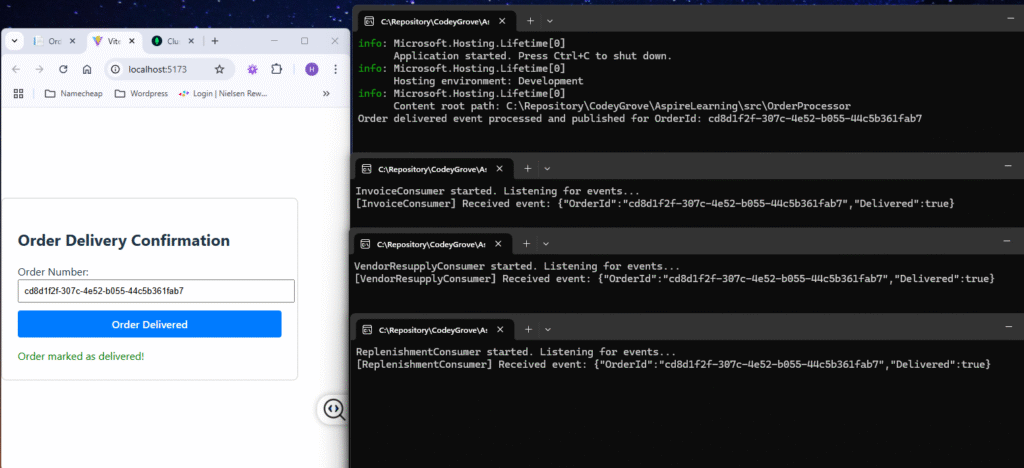Close the Vite browser tab
The height and width of the screenshot is (468, 1024).
click(x=132, y=41)
